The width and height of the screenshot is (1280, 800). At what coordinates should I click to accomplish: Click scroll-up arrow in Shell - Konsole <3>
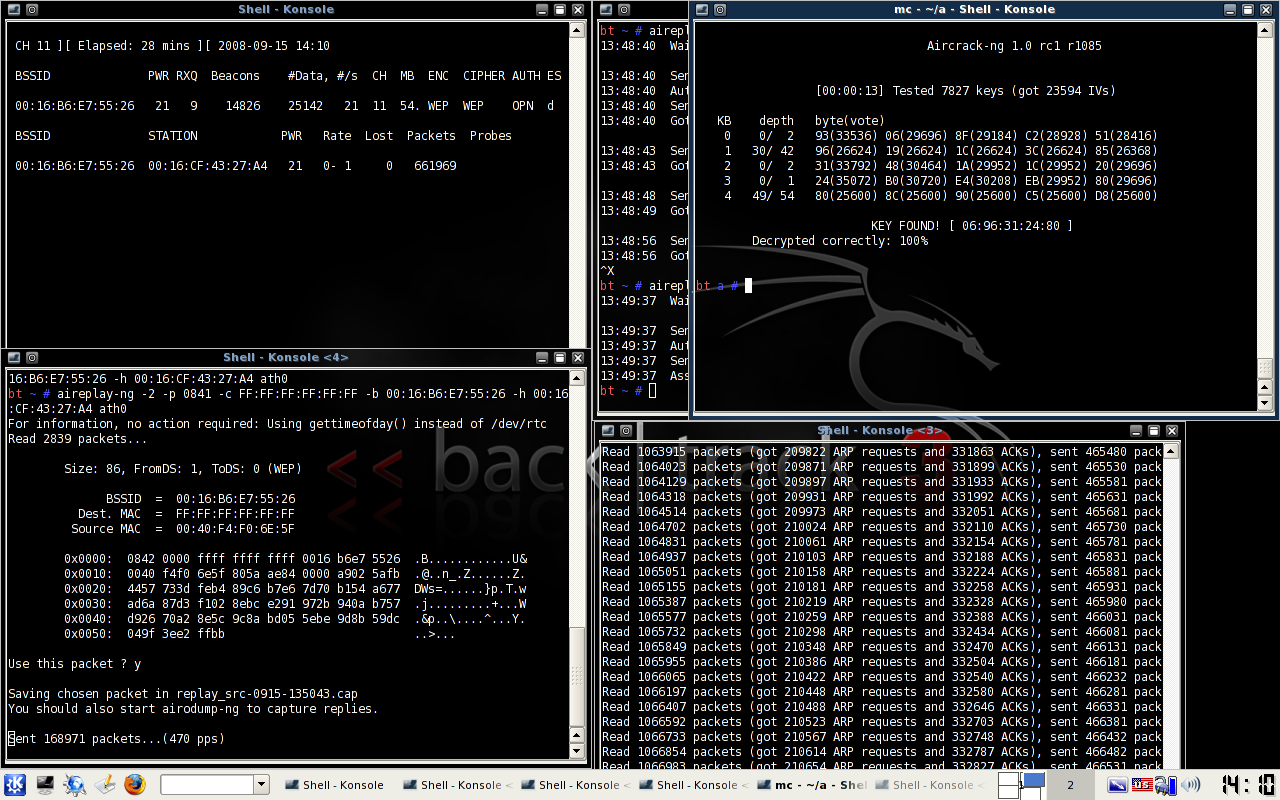click(x=1172, y=451)
